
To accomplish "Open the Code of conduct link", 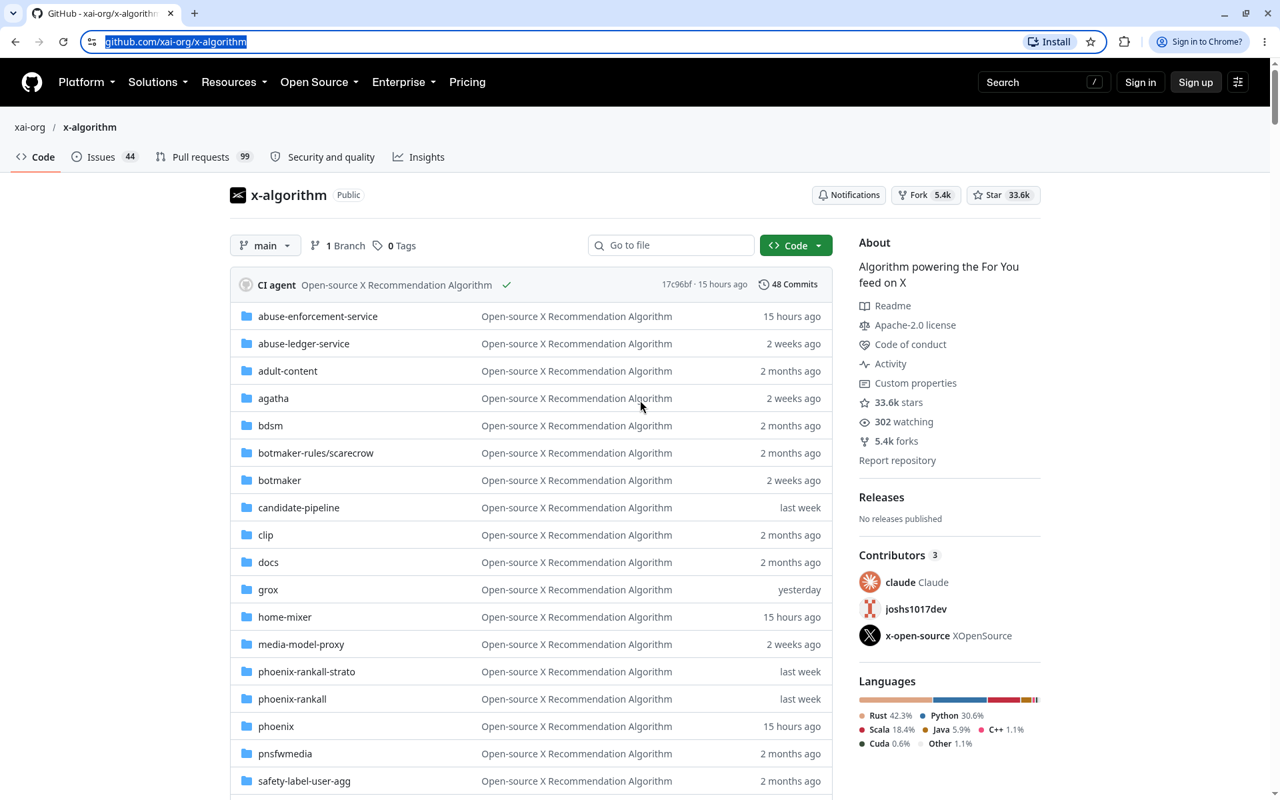I will click(910, 345).
